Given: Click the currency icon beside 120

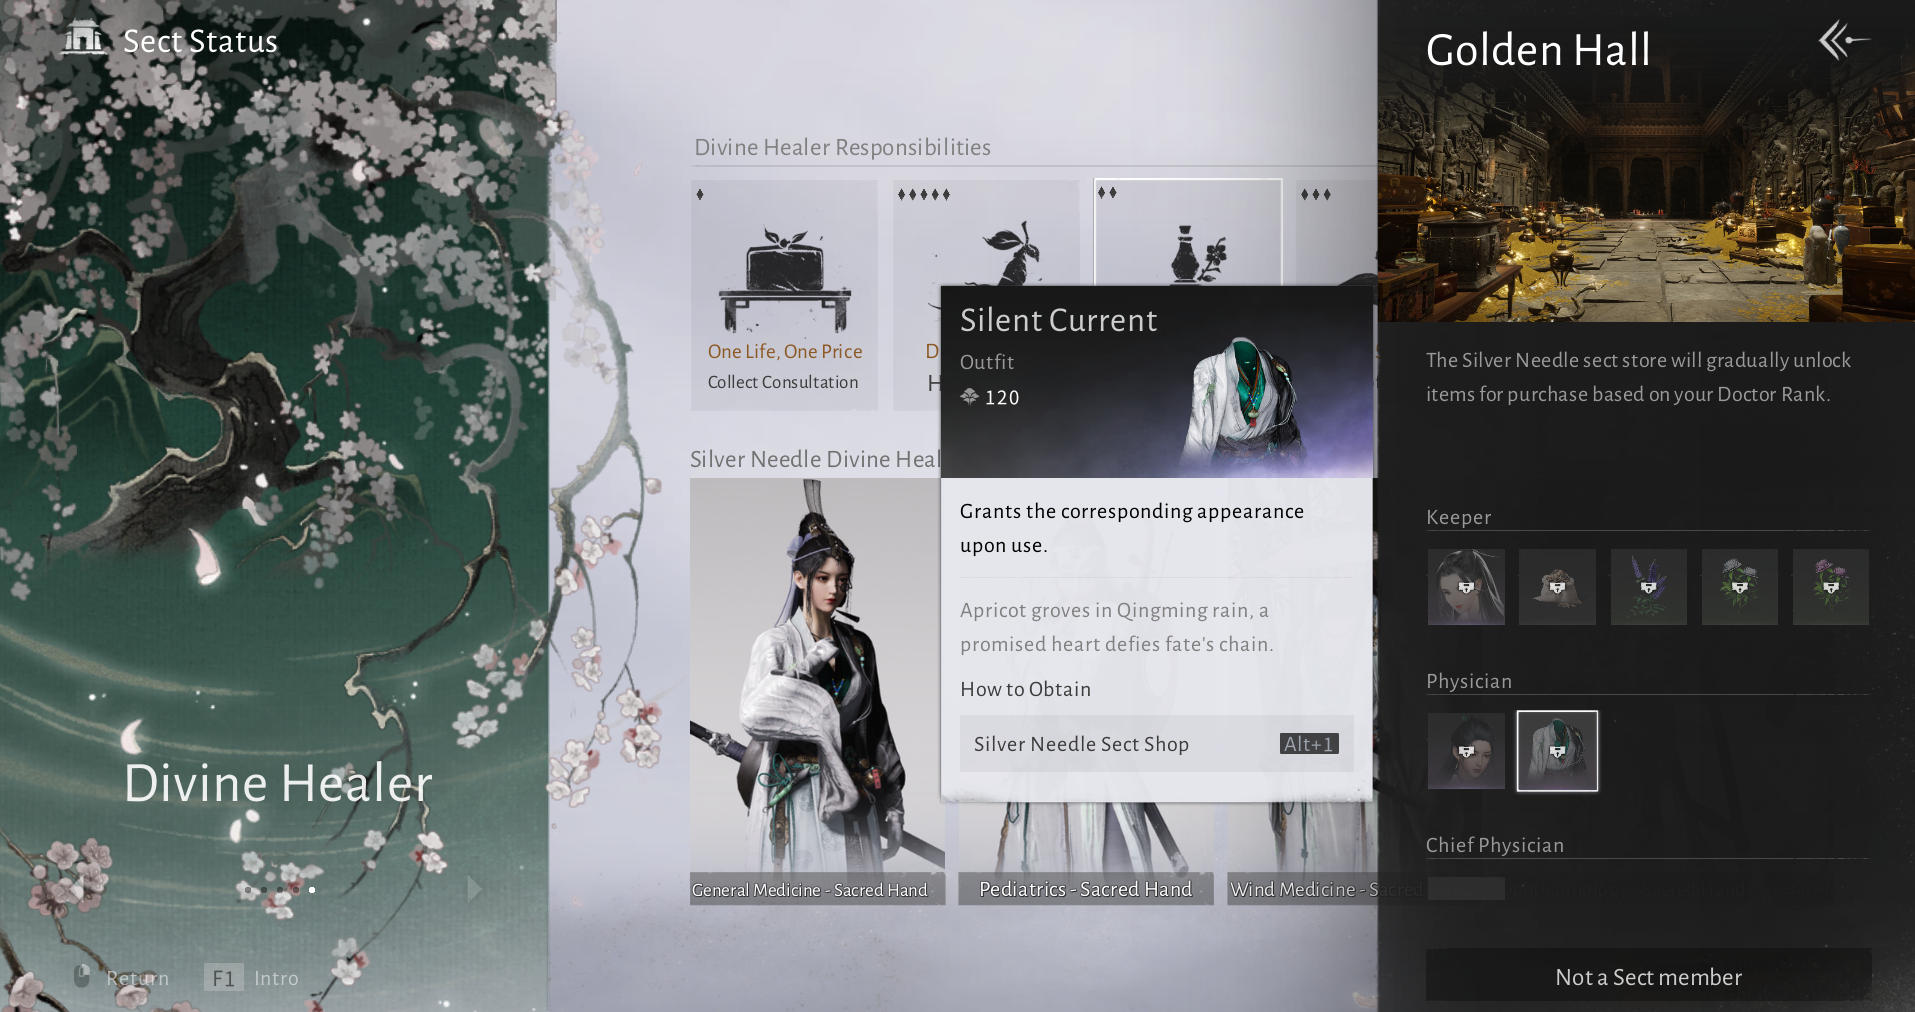Looking at the screenshot, I should click(x=969, y=397).
